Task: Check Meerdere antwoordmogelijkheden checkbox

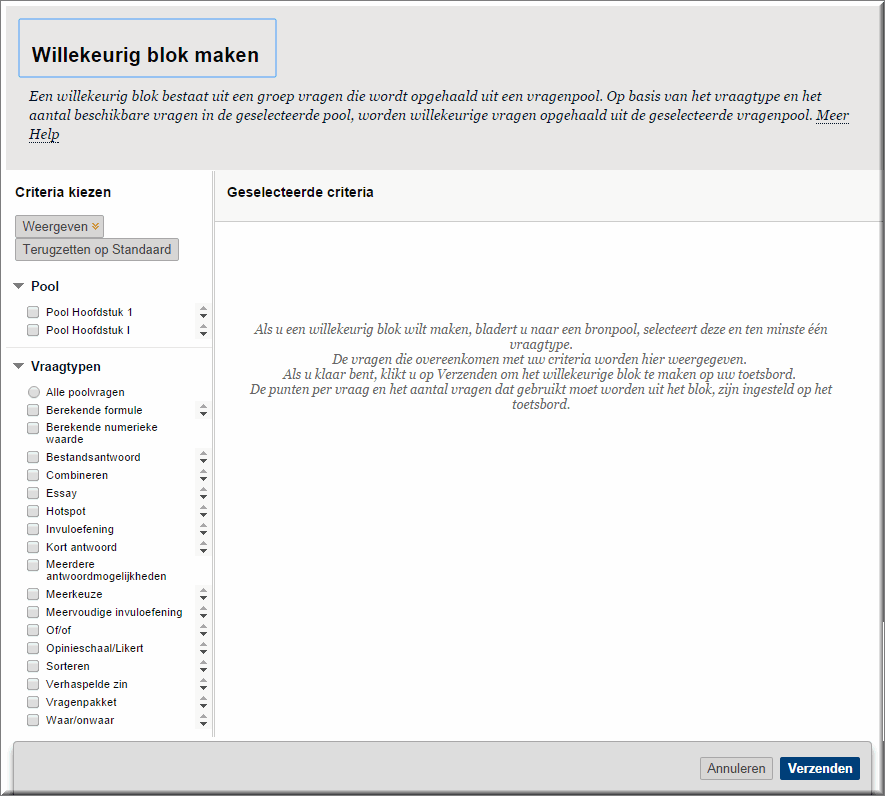Action: pyautogui.click(x=33, y=565)
